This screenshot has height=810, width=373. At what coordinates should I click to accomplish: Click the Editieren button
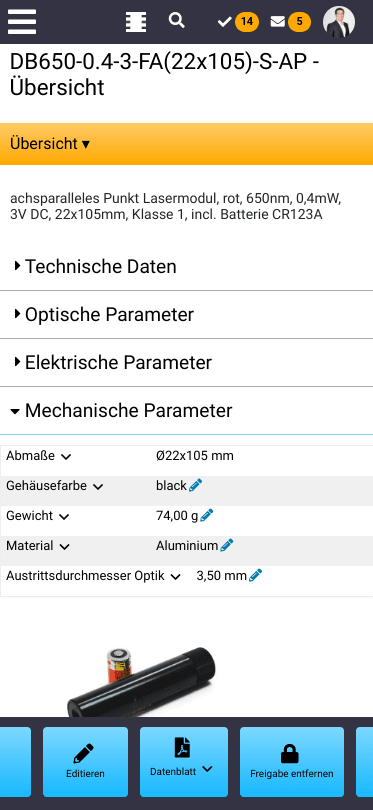point(85,762)
